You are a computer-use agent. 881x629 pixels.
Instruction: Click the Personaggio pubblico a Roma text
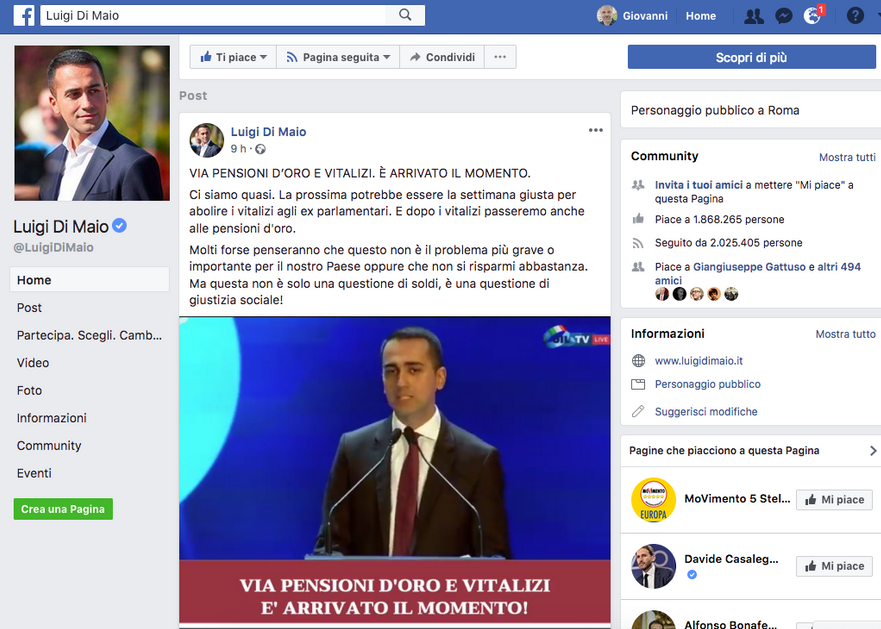tap(715, 110)
